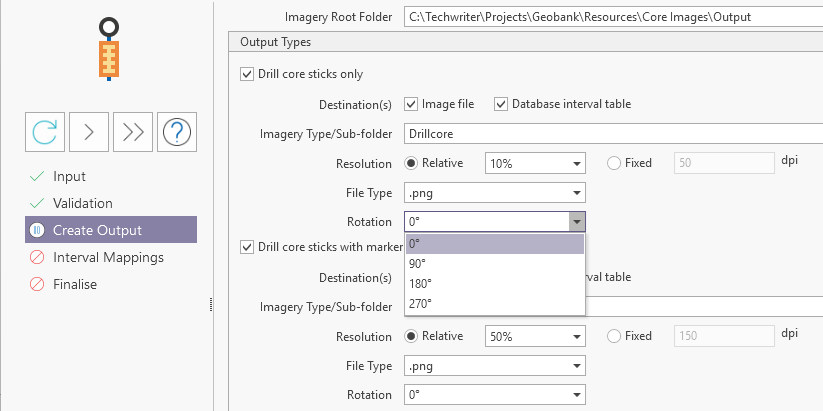Select Fixed resolution radio for 50 dpi
The width and height of the screenshot is (823, 411).
tap(614, 163)
